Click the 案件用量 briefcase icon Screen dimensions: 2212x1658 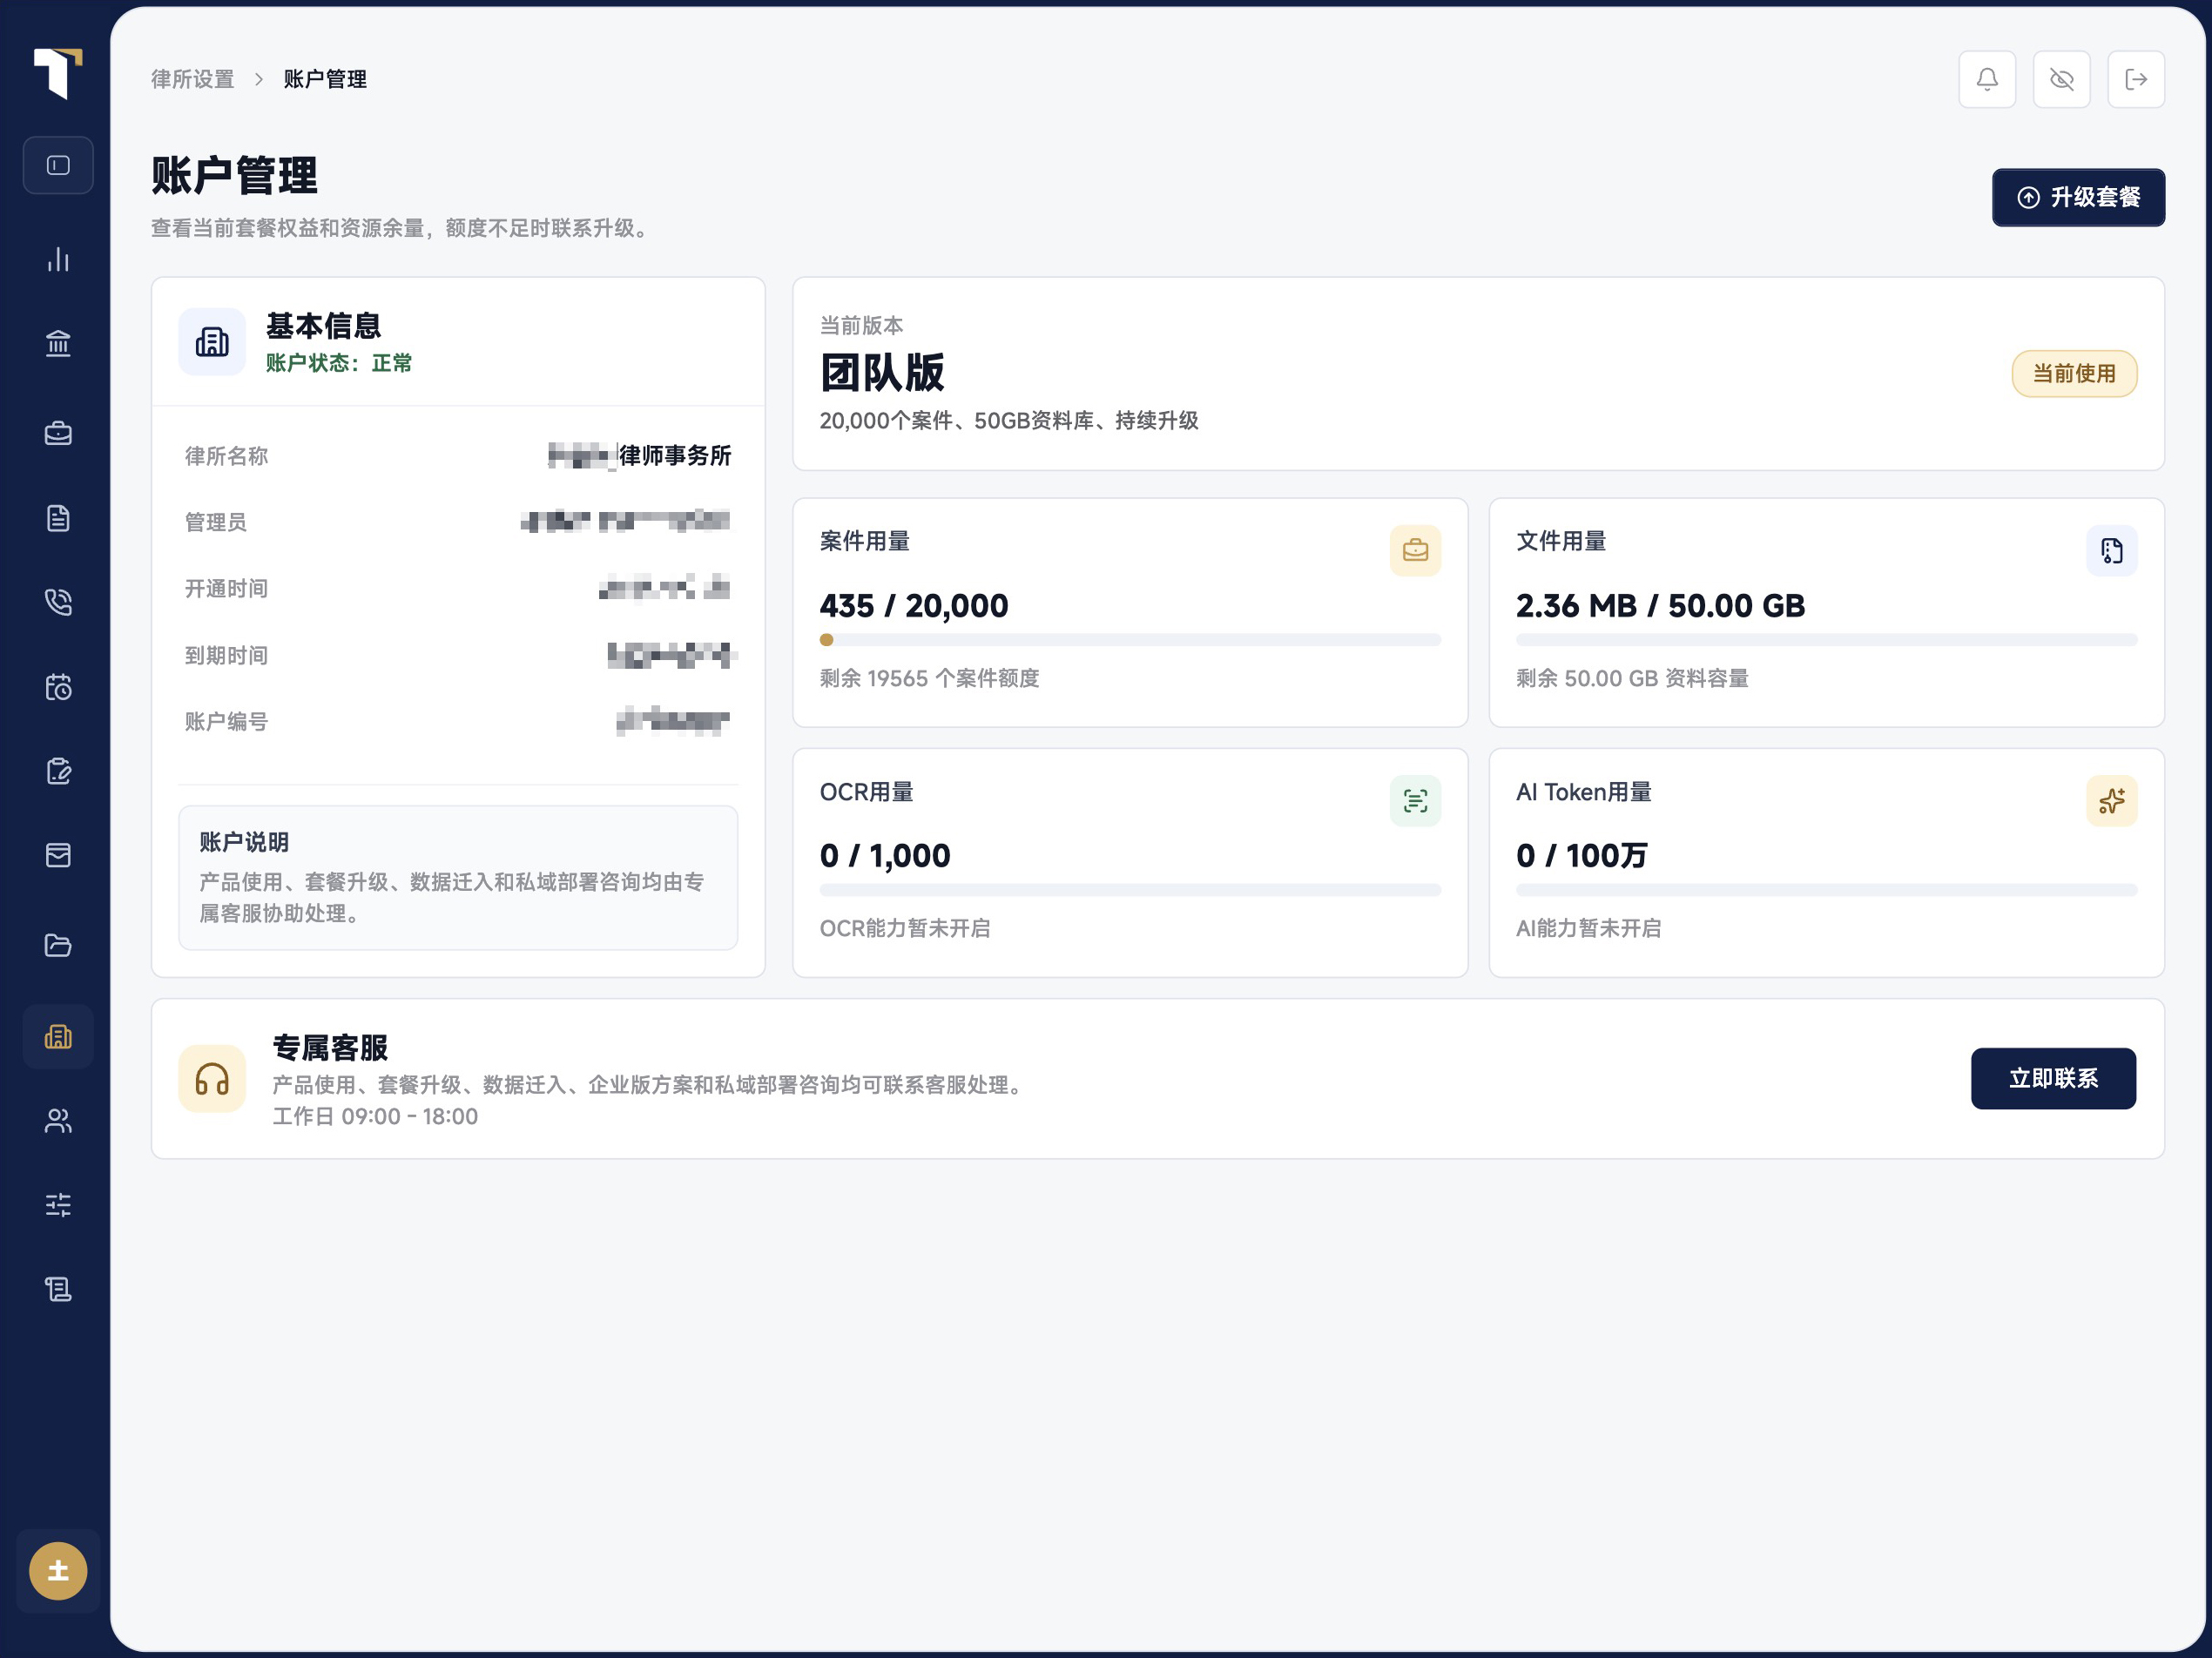1415,550
